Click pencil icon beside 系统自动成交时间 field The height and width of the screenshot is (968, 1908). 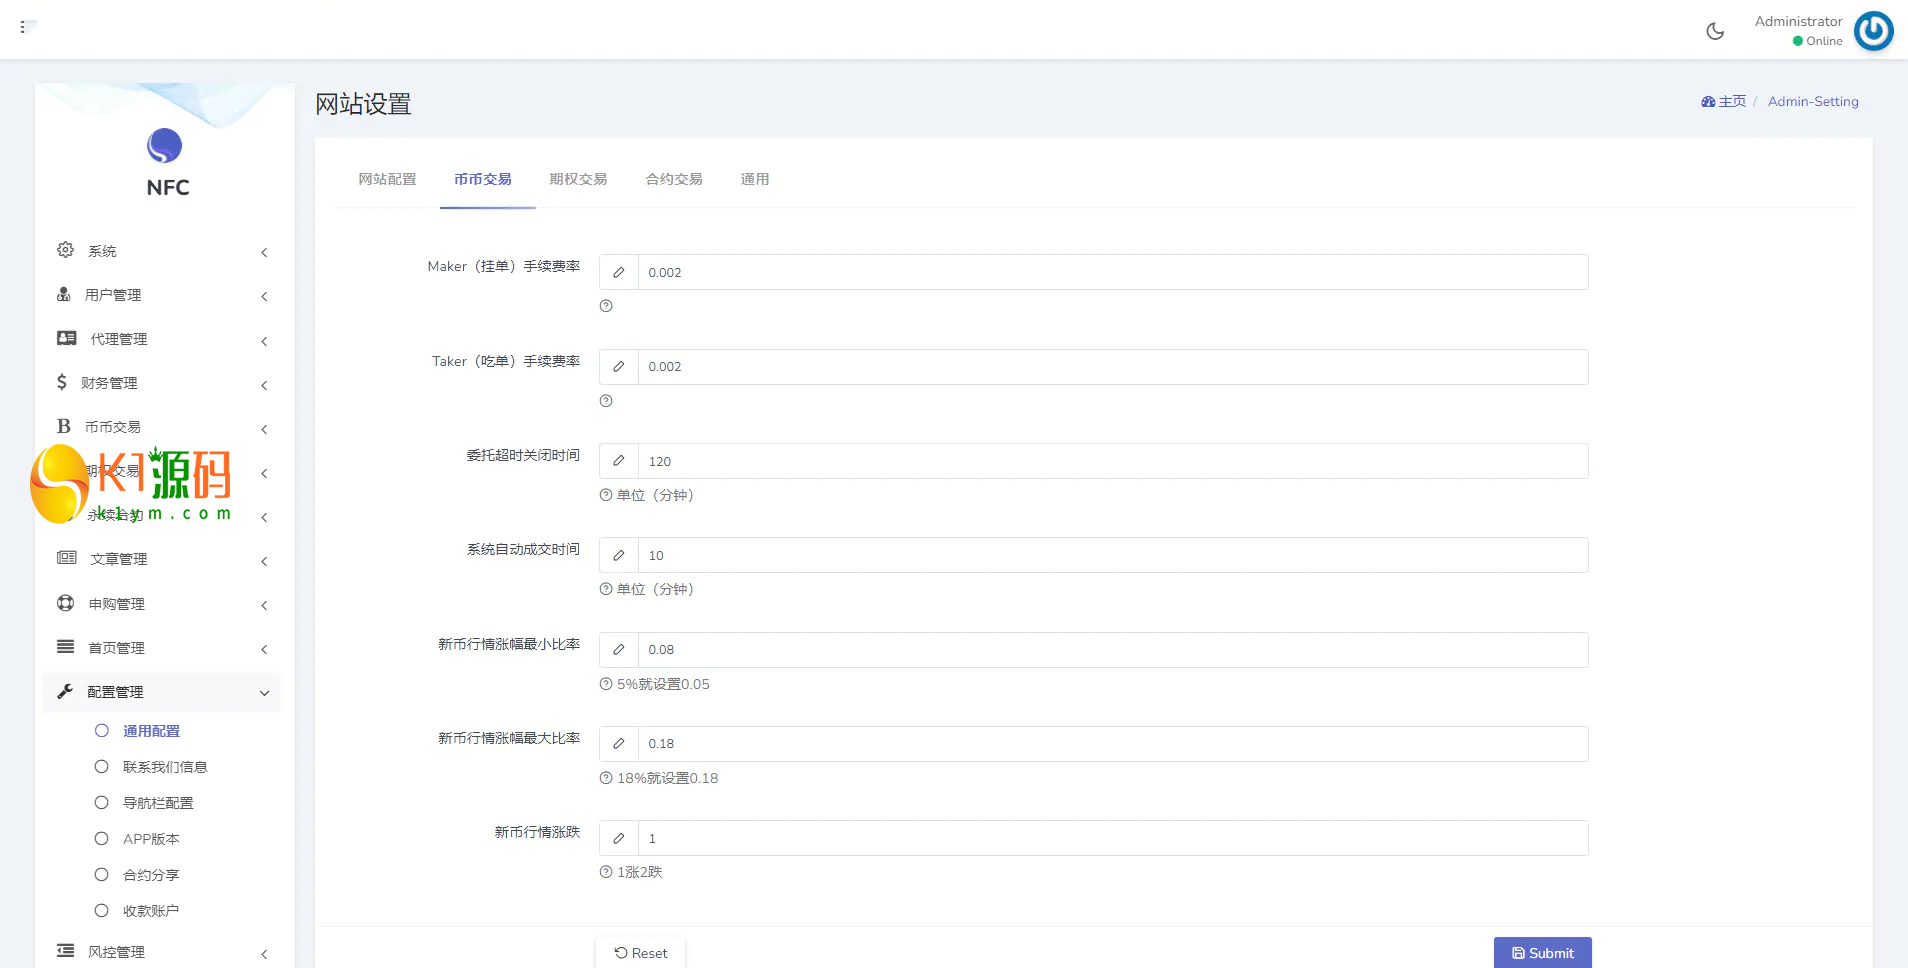tap(619, 555)
